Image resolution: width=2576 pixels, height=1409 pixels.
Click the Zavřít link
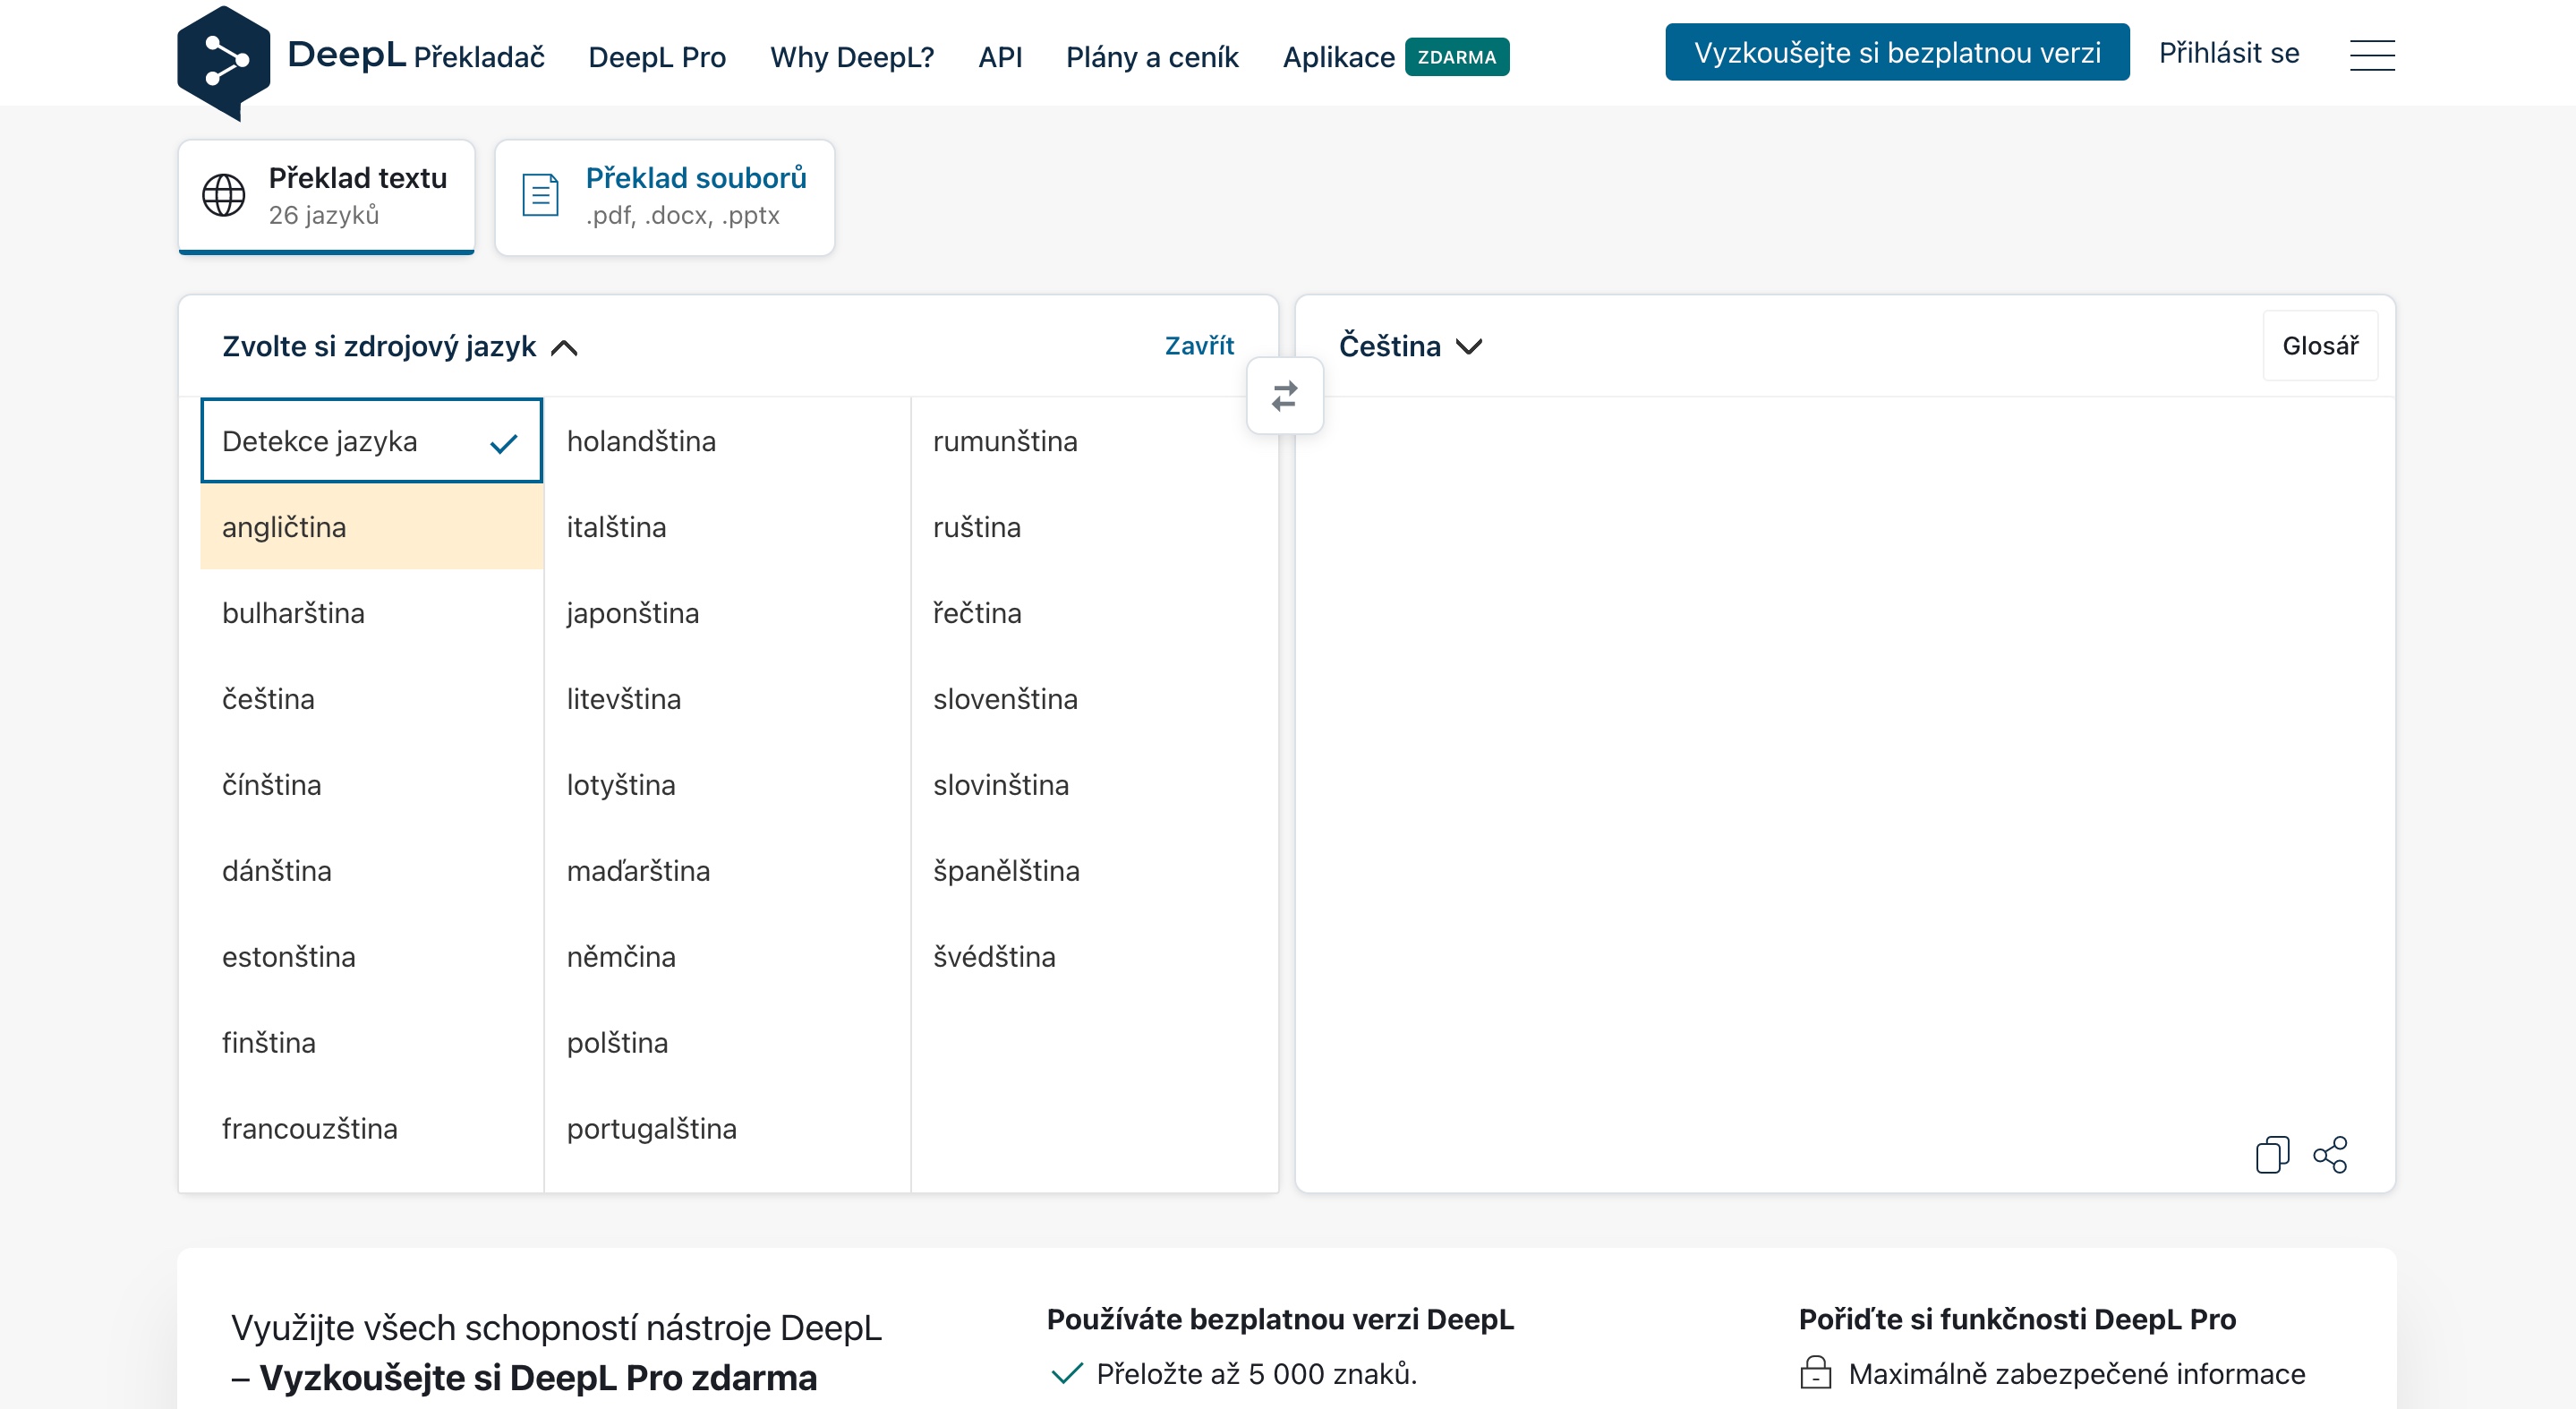point(1199,346)
